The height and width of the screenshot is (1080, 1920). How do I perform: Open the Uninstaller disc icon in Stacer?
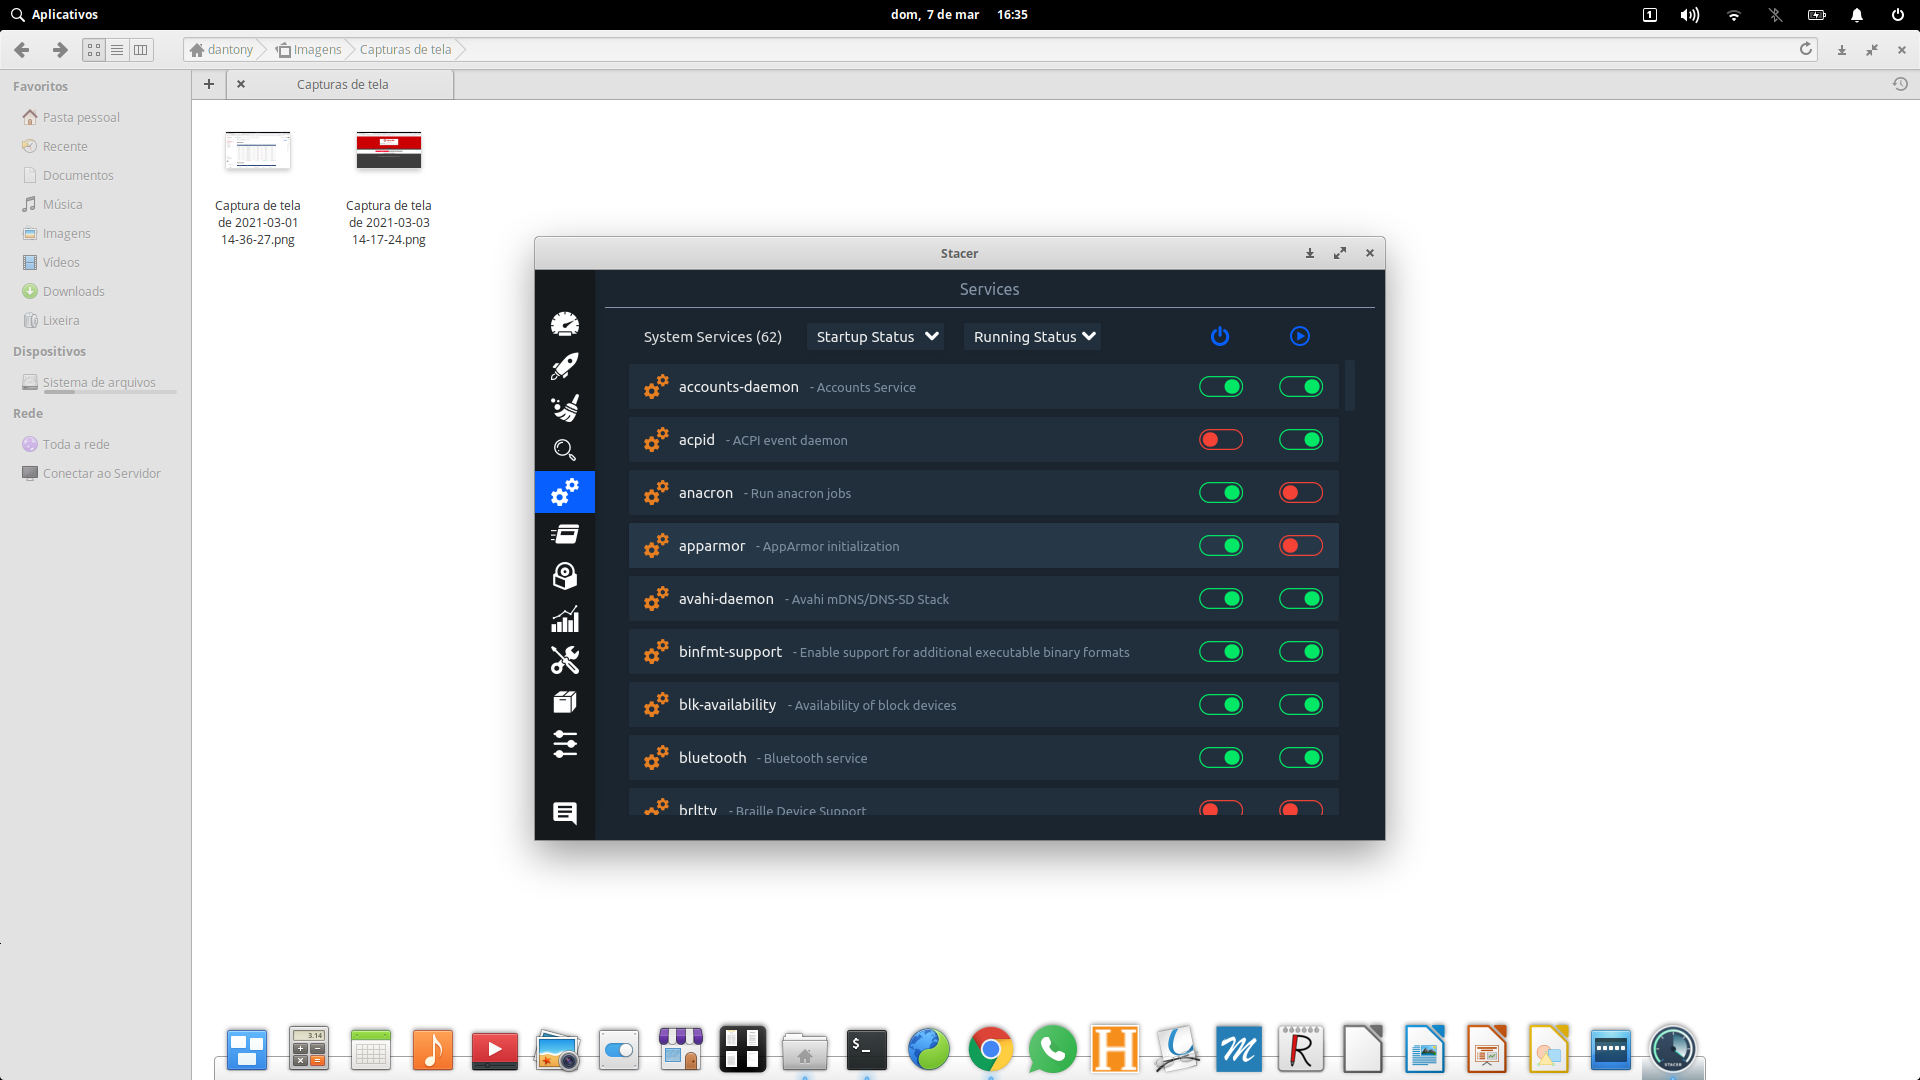pyautogui.click(x=565, y=576)
